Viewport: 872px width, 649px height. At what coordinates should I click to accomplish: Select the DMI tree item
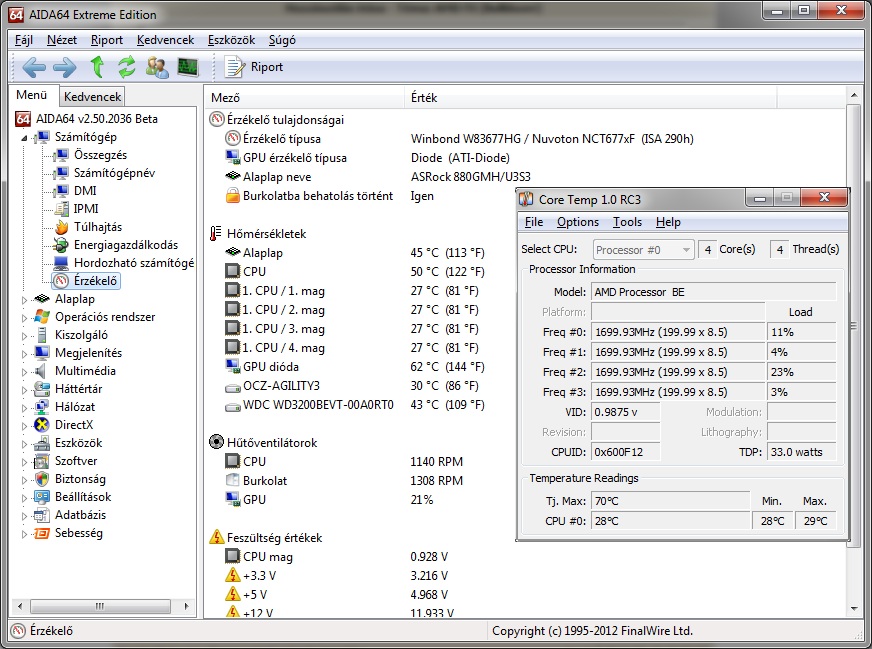(x=85, y=191)
